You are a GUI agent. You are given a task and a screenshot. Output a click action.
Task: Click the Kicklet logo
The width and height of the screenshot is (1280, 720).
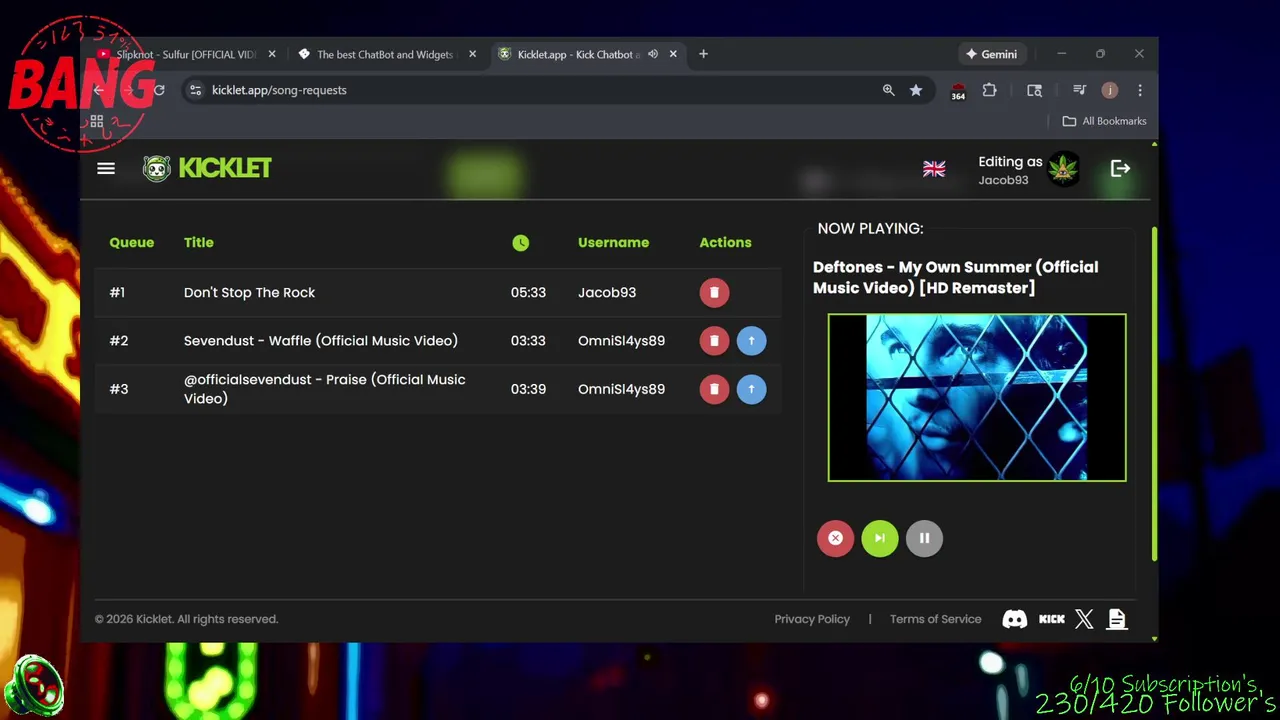coord(207,168)
